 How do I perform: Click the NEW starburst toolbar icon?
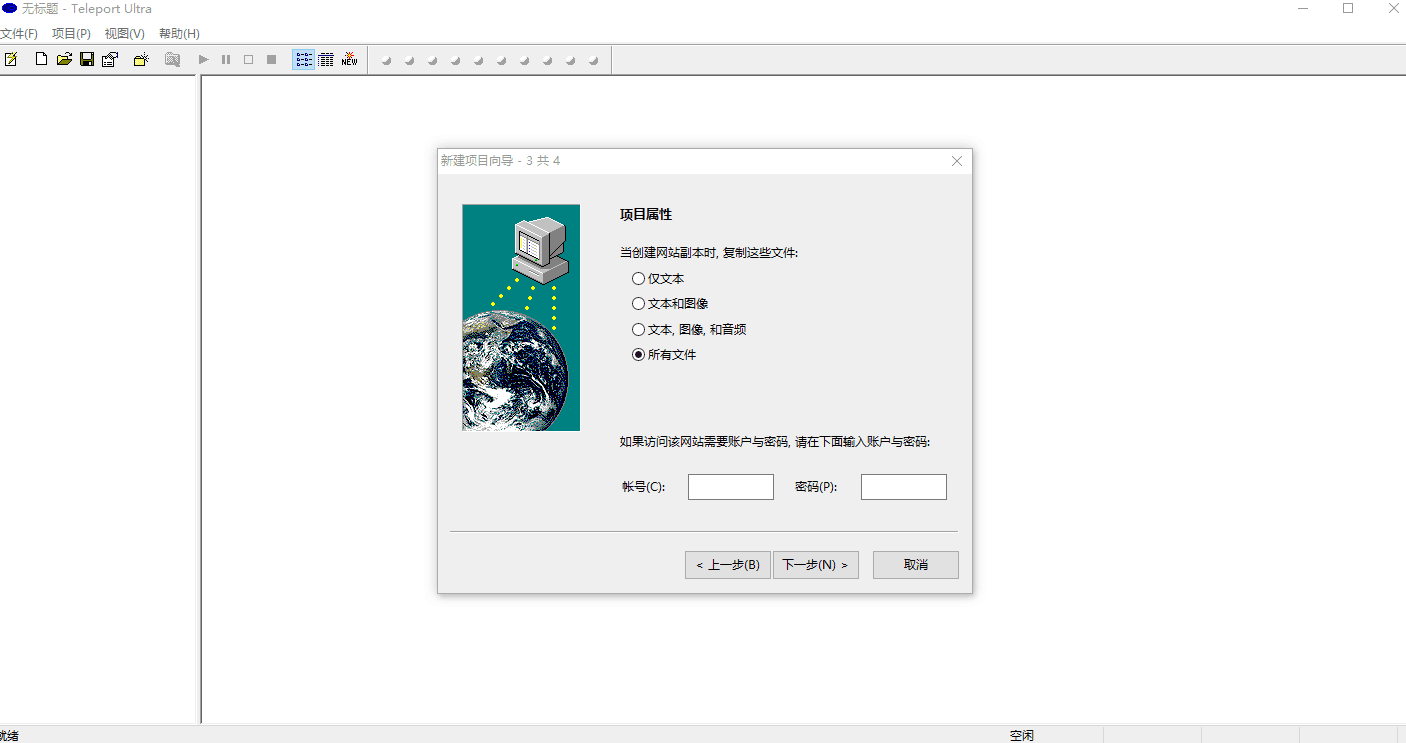349,59
